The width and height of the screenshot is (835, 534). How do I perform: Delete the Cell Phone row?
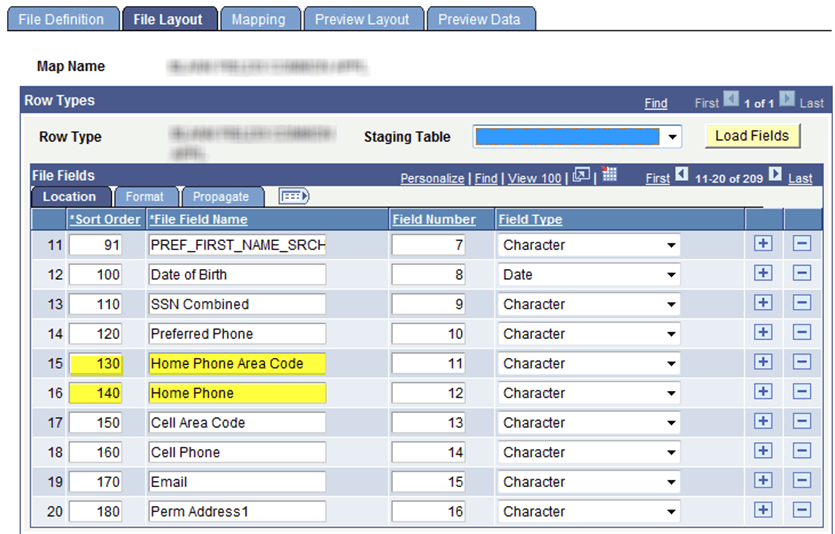tap(801, 451)
